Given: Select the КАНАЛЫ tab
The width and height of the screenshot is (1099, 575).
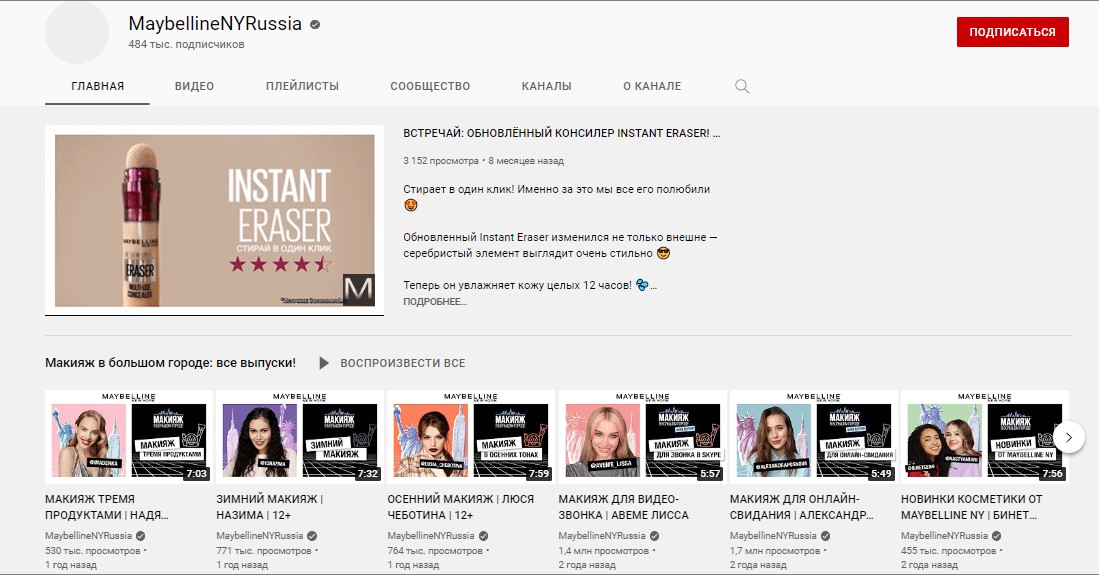Looking at the screenshot, I should tap(546, 86).
